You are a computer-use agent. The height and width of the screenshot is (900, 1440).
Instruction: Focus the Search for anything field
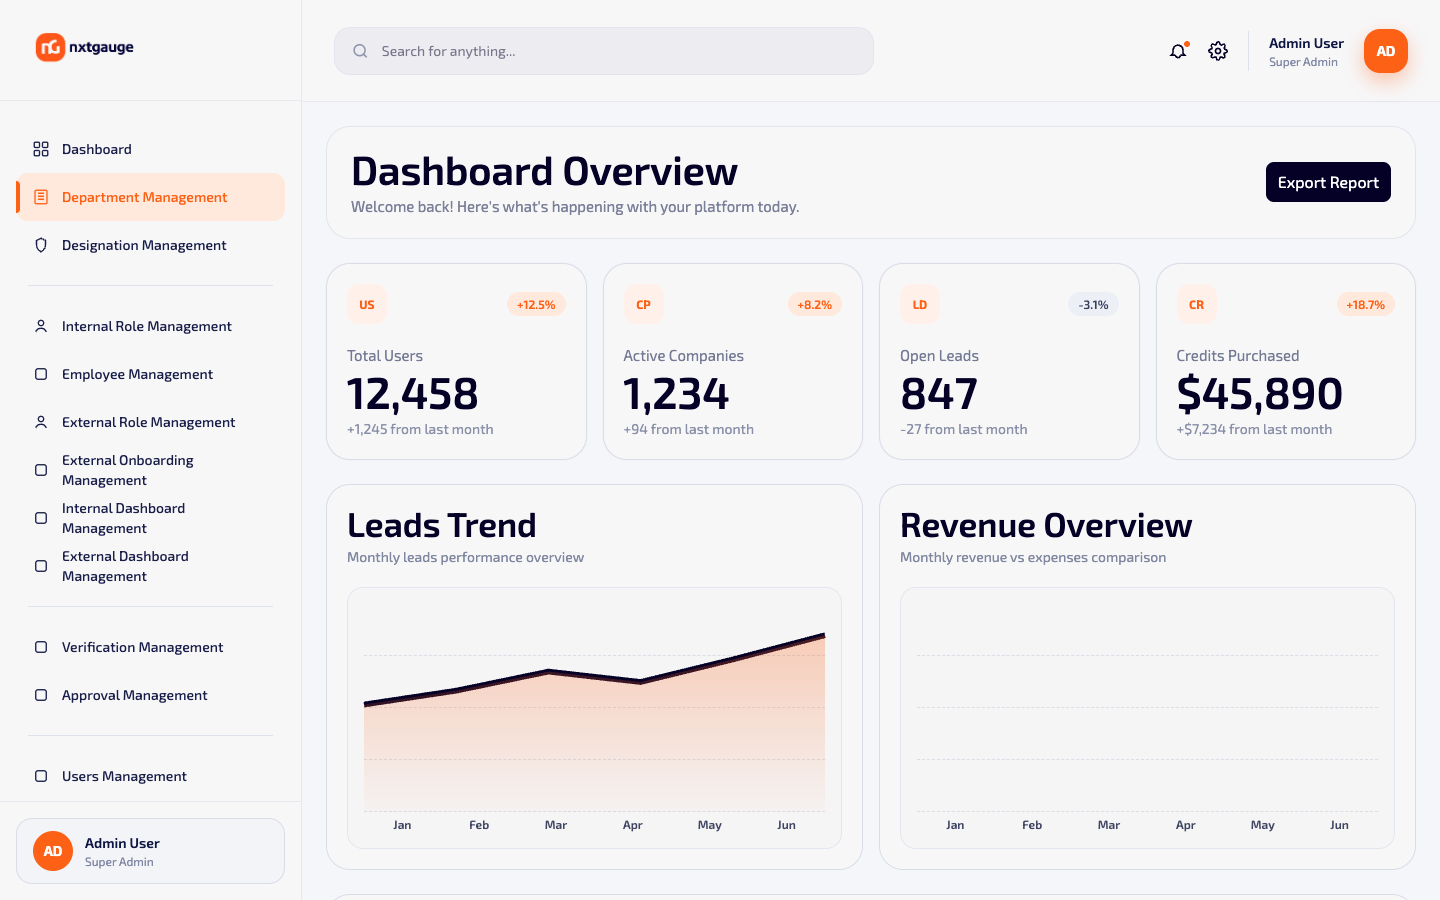[604, 51]
